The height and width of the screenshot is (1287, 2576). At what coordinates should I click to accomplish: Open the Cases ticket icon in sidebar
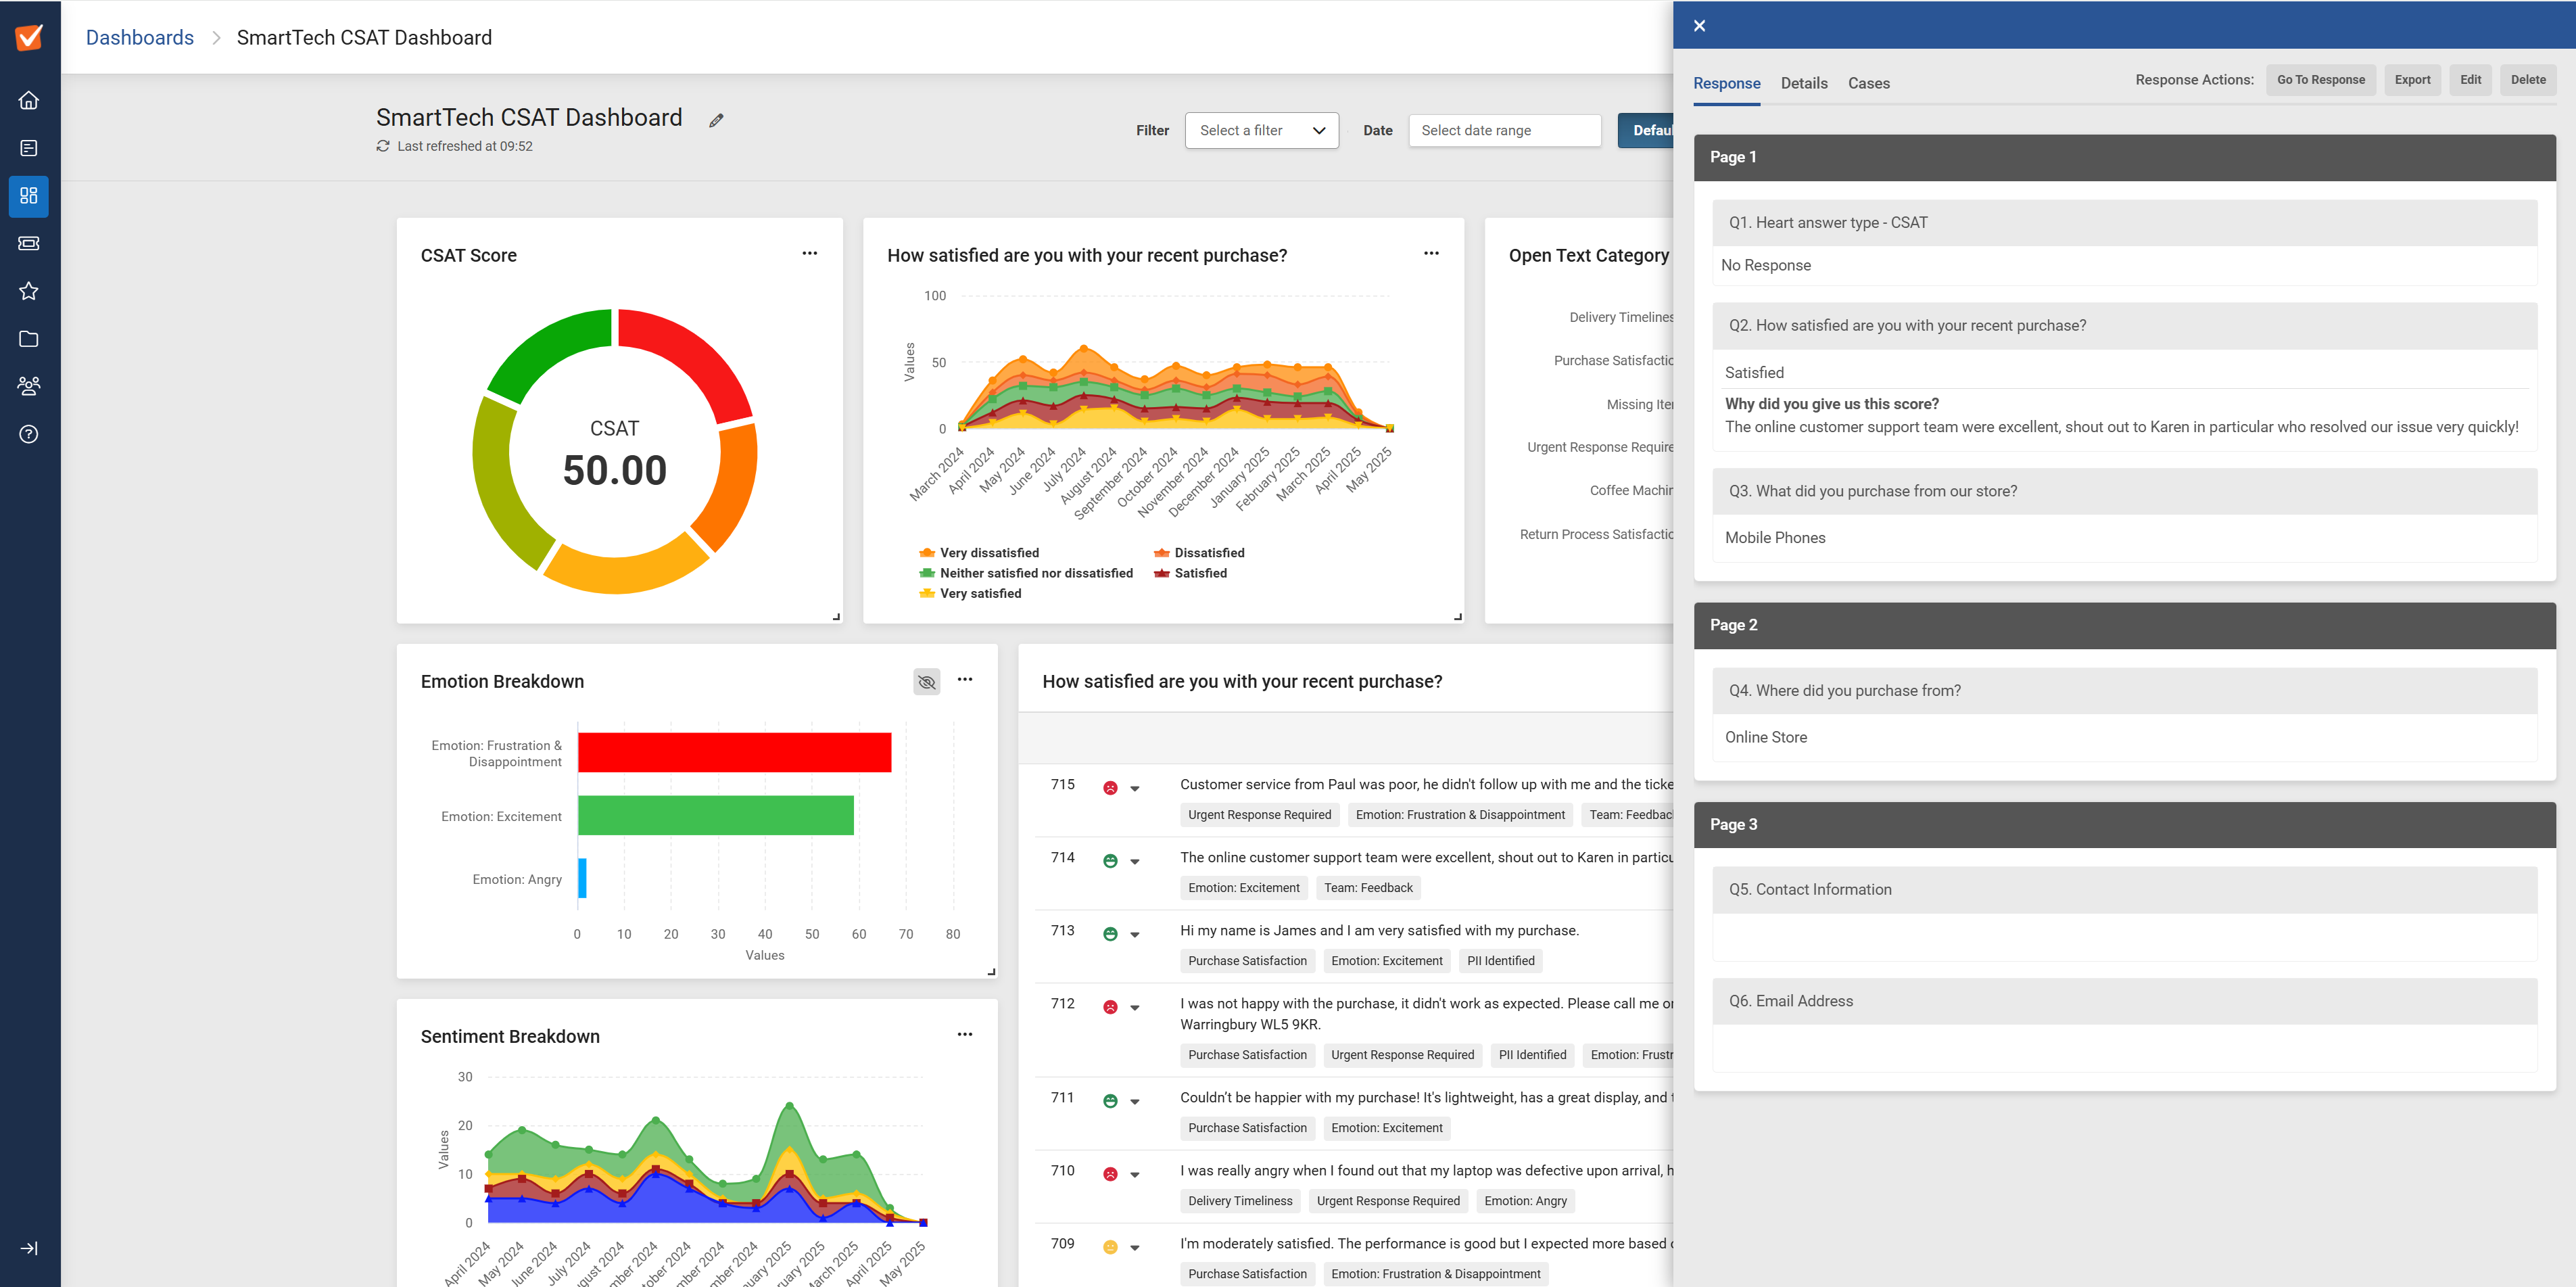point(29,243)
